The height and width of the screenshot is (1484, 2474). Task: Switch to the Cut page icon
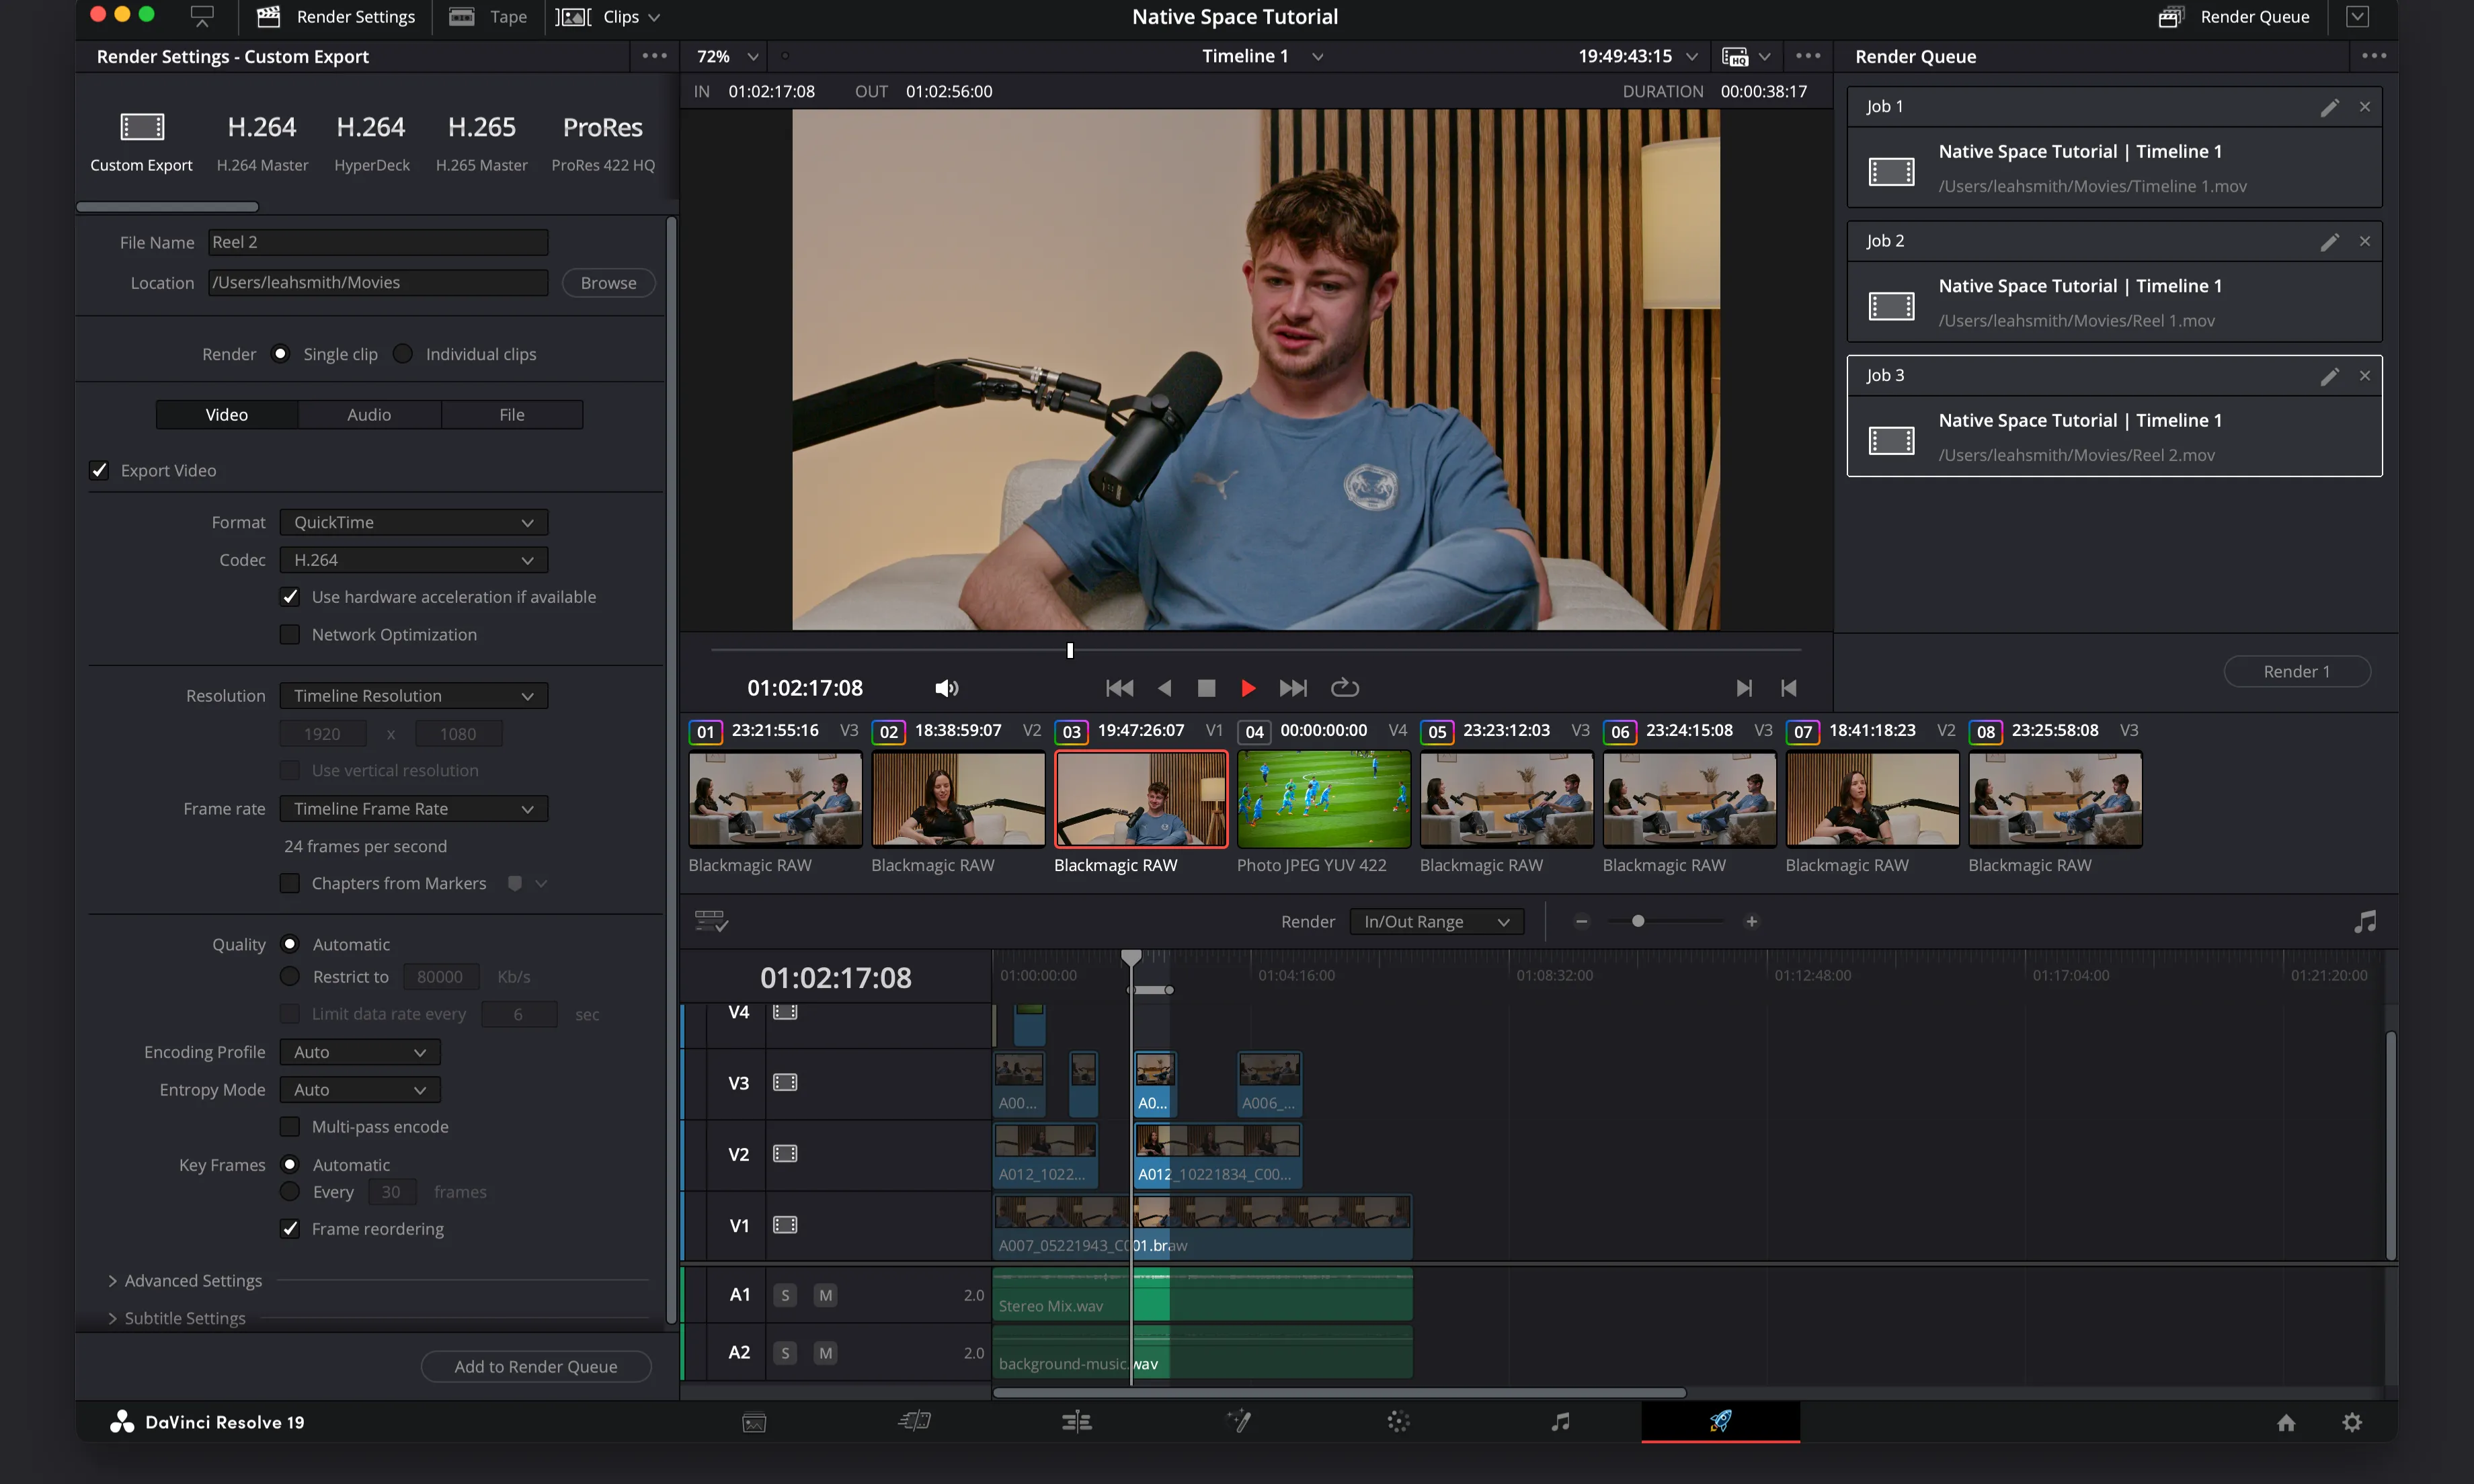(915, 1421)
